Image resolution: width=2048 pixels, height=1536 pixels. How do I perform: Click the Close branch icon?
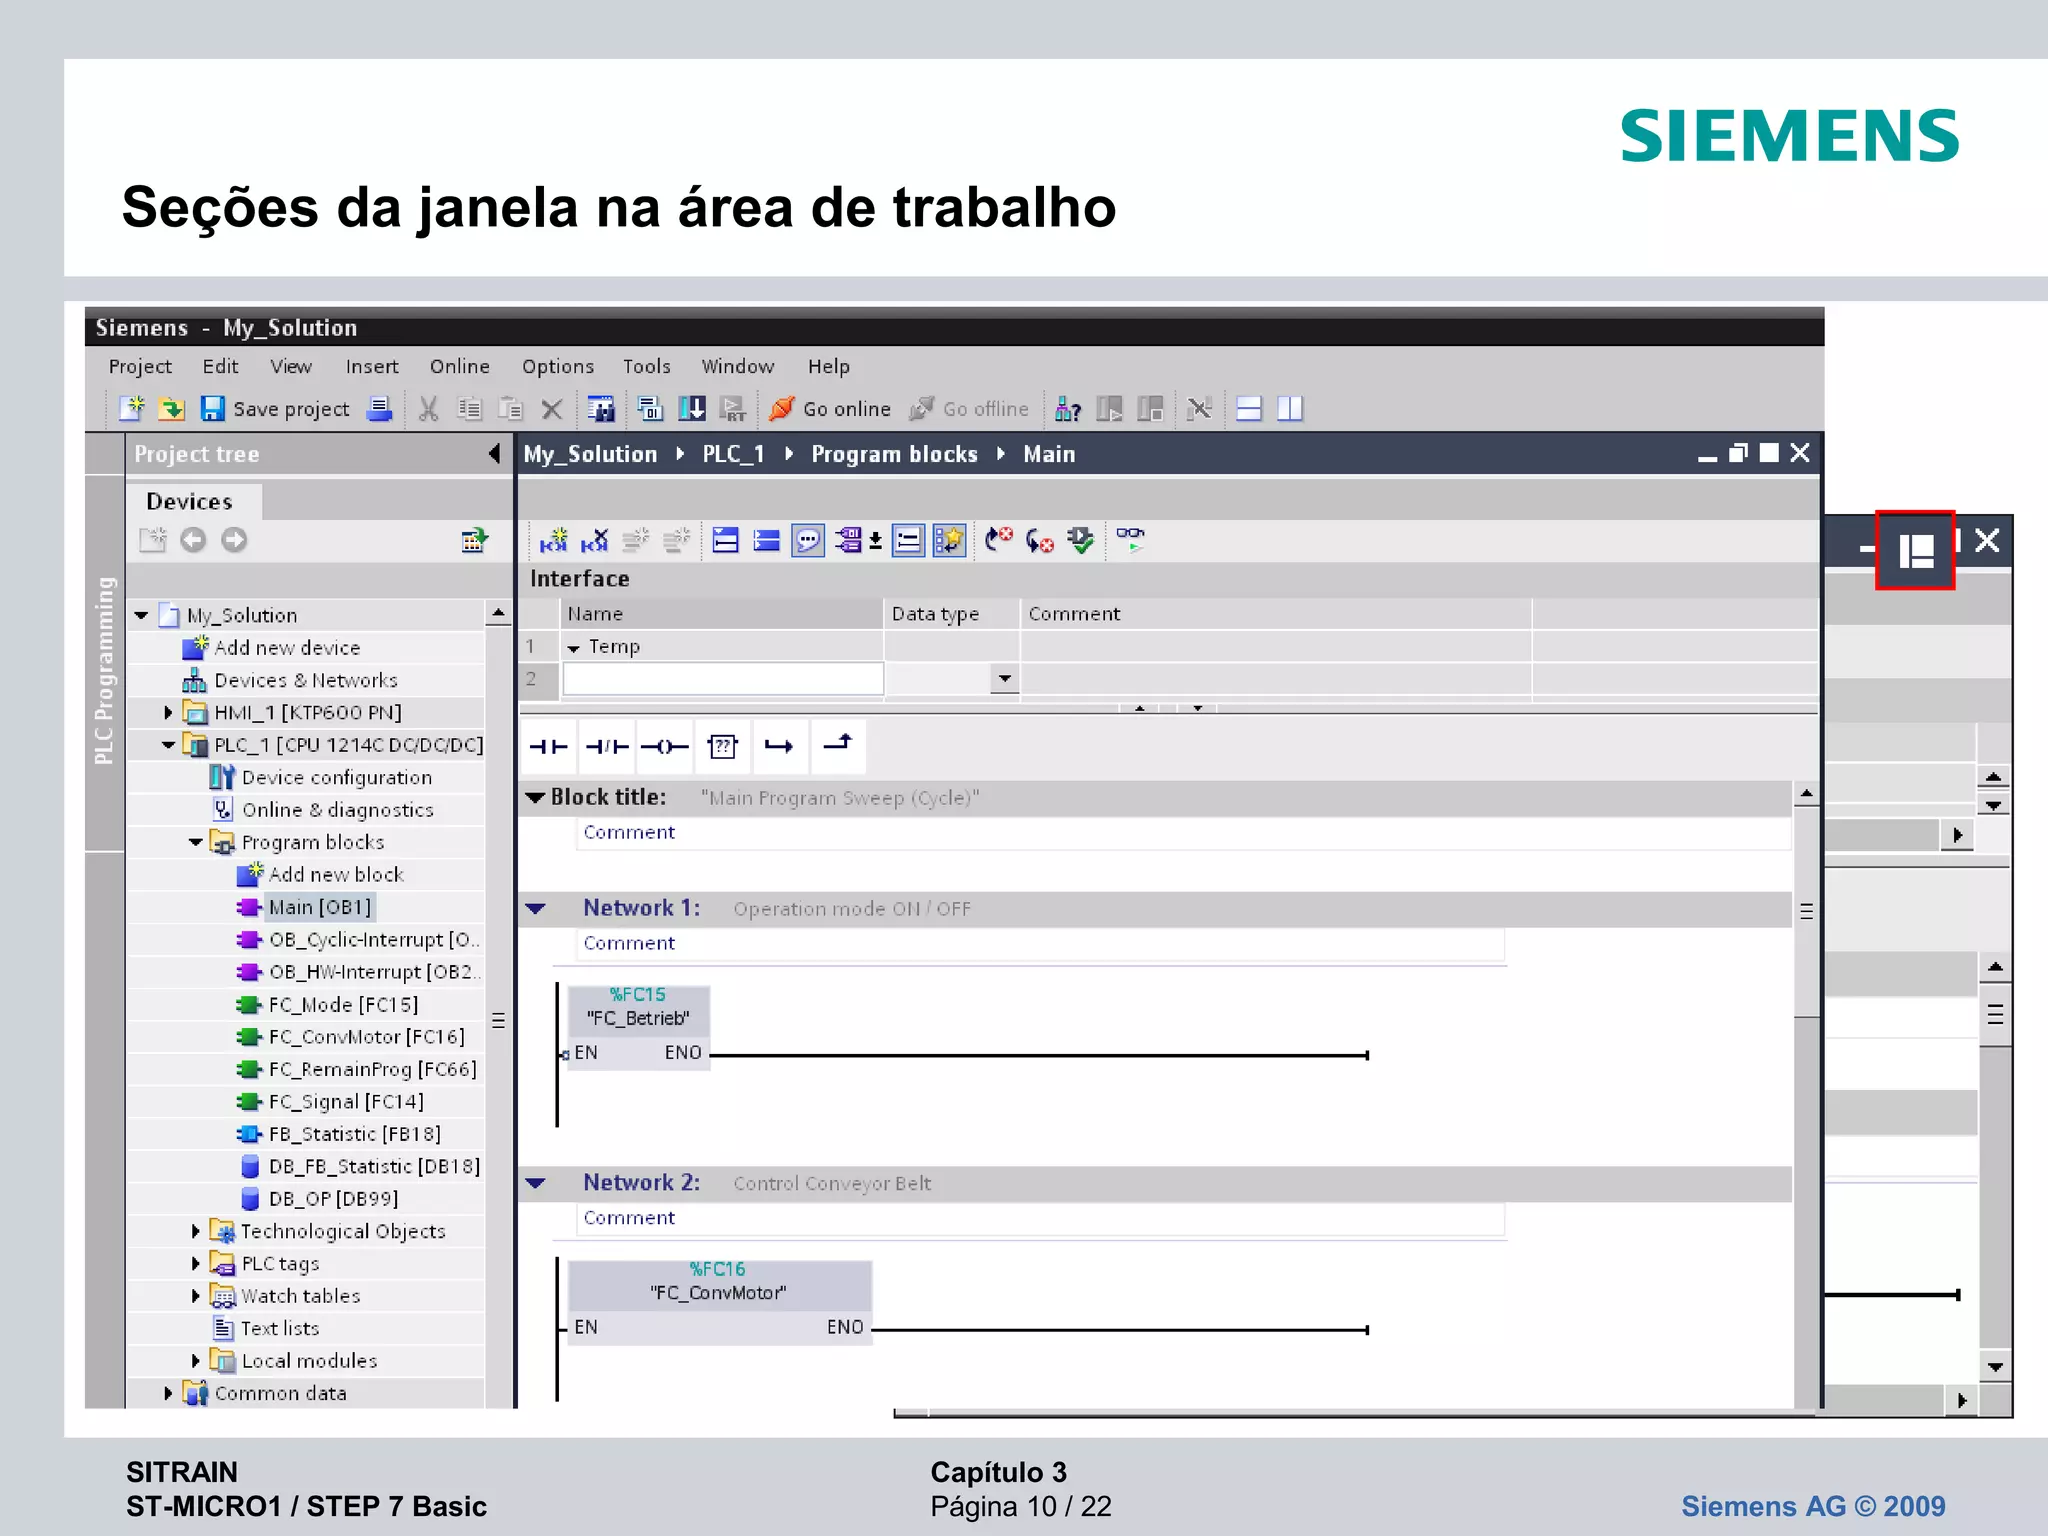[837, 746]
